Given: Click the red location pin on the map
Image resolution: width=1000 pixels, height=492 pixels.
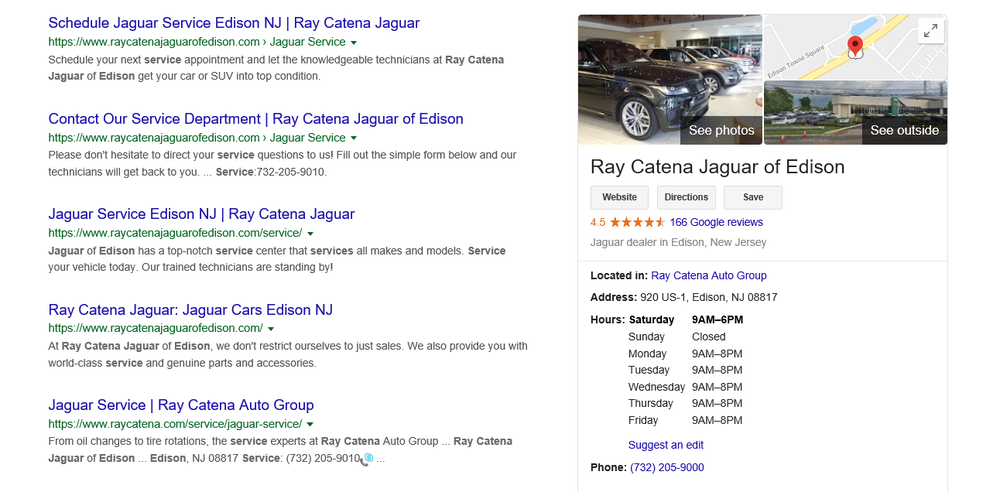Looking at the screenshot, I should pos(855,46).
